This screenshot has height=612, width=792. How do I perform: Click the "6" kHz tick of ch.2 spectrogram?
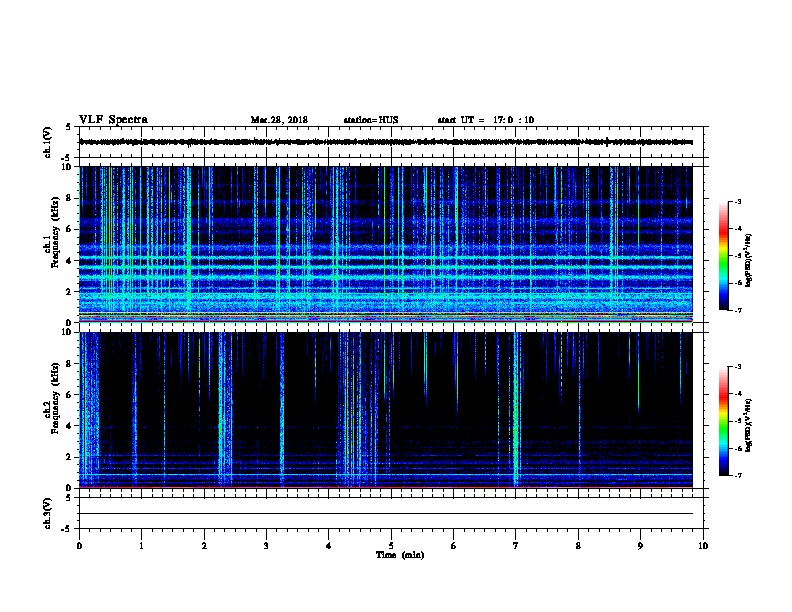(x=70, y=394)
